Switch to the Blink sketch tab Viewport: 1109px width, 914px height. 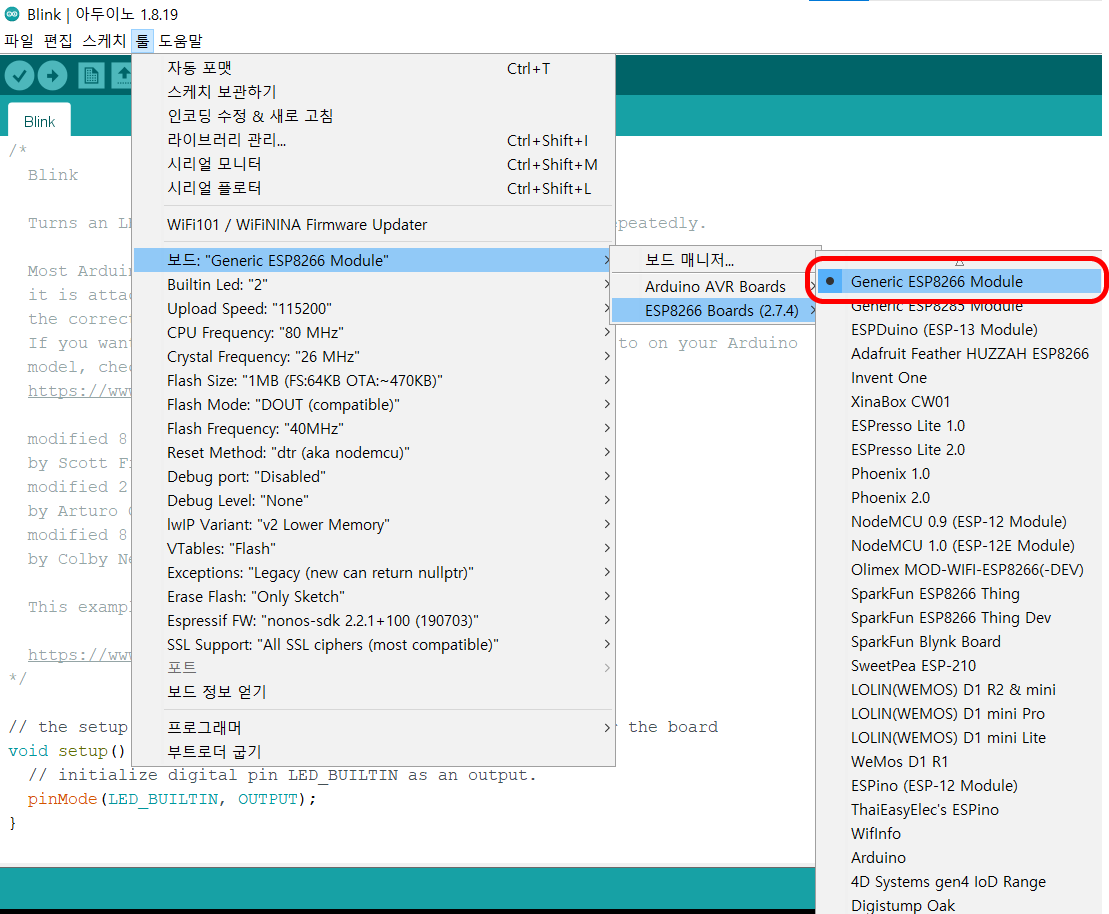pyautogui.click(x=40, y=122)
